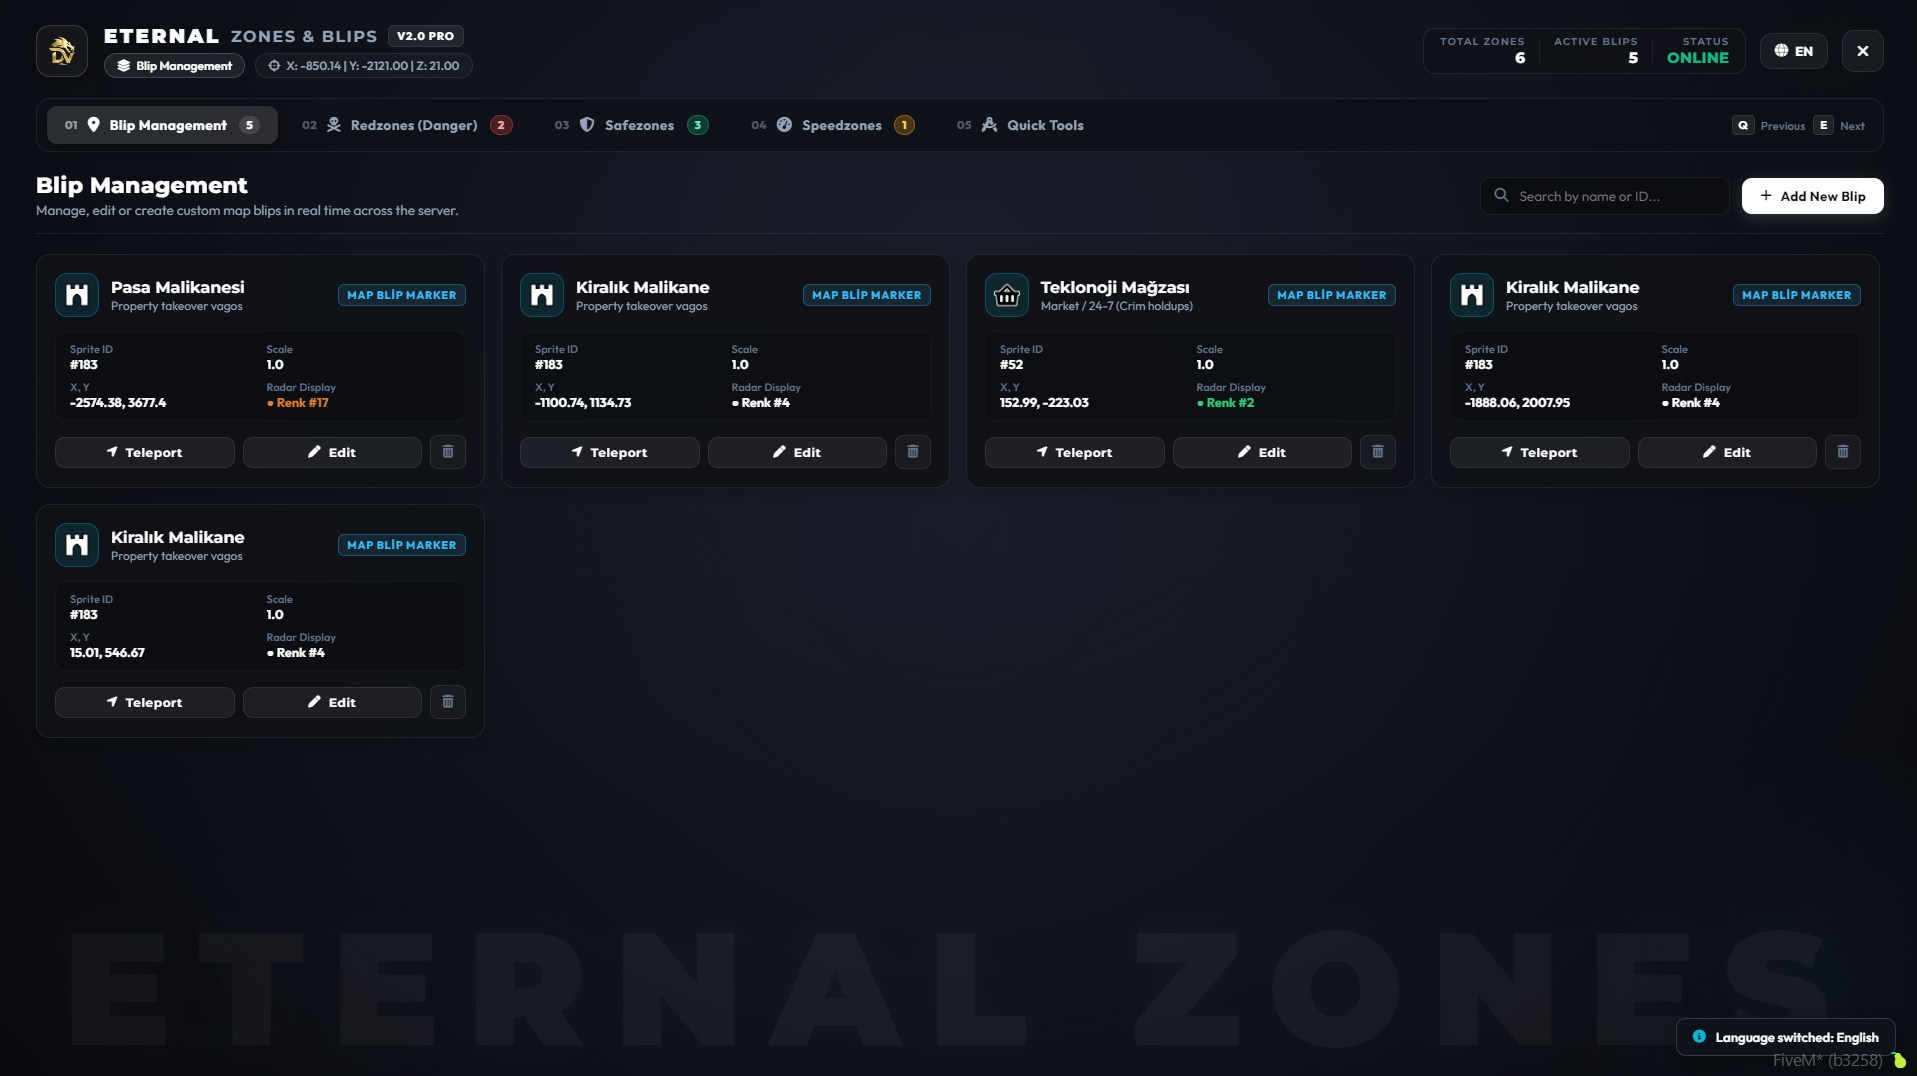Image resolution: width=1917 pixels, height=1076 pixels.
Task: Edit the Pasa Malikanesi blip
Action: click(332, 452)
